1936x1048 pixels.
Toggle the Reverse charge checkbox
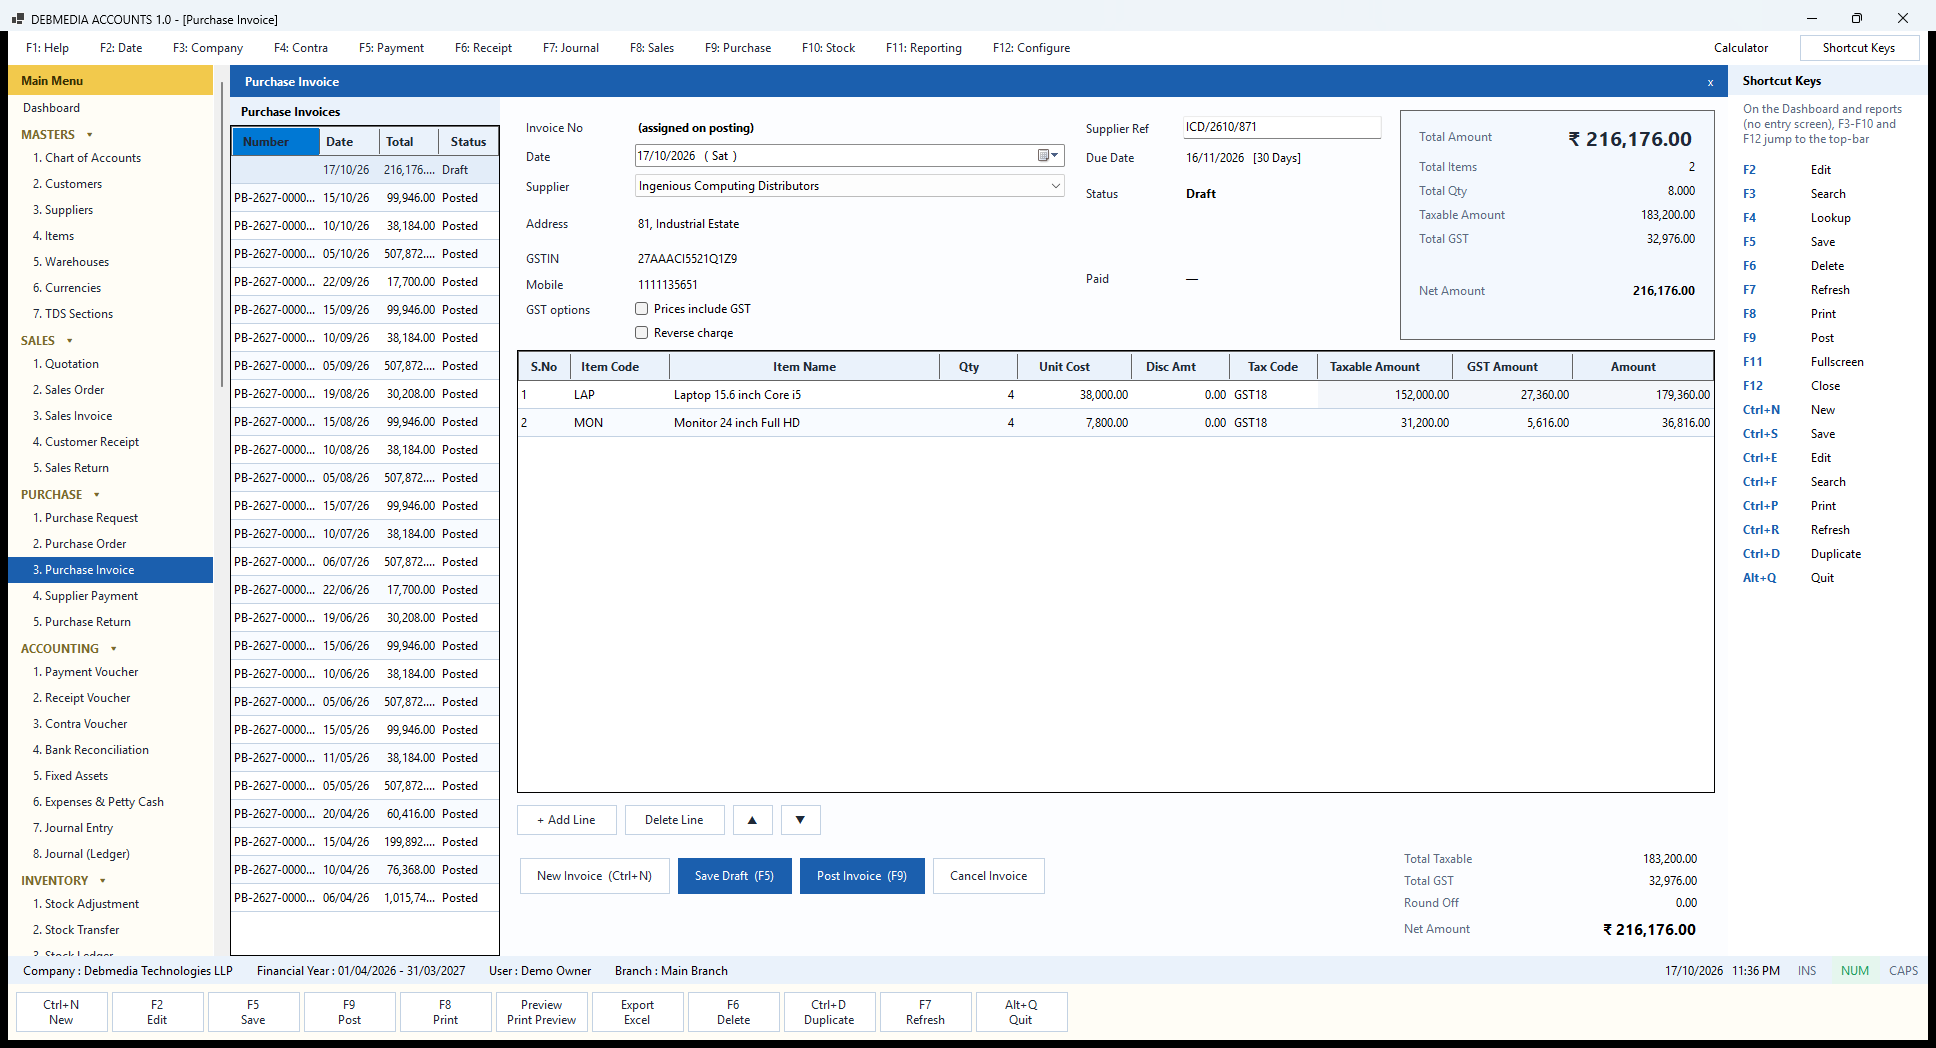(642, 333)
